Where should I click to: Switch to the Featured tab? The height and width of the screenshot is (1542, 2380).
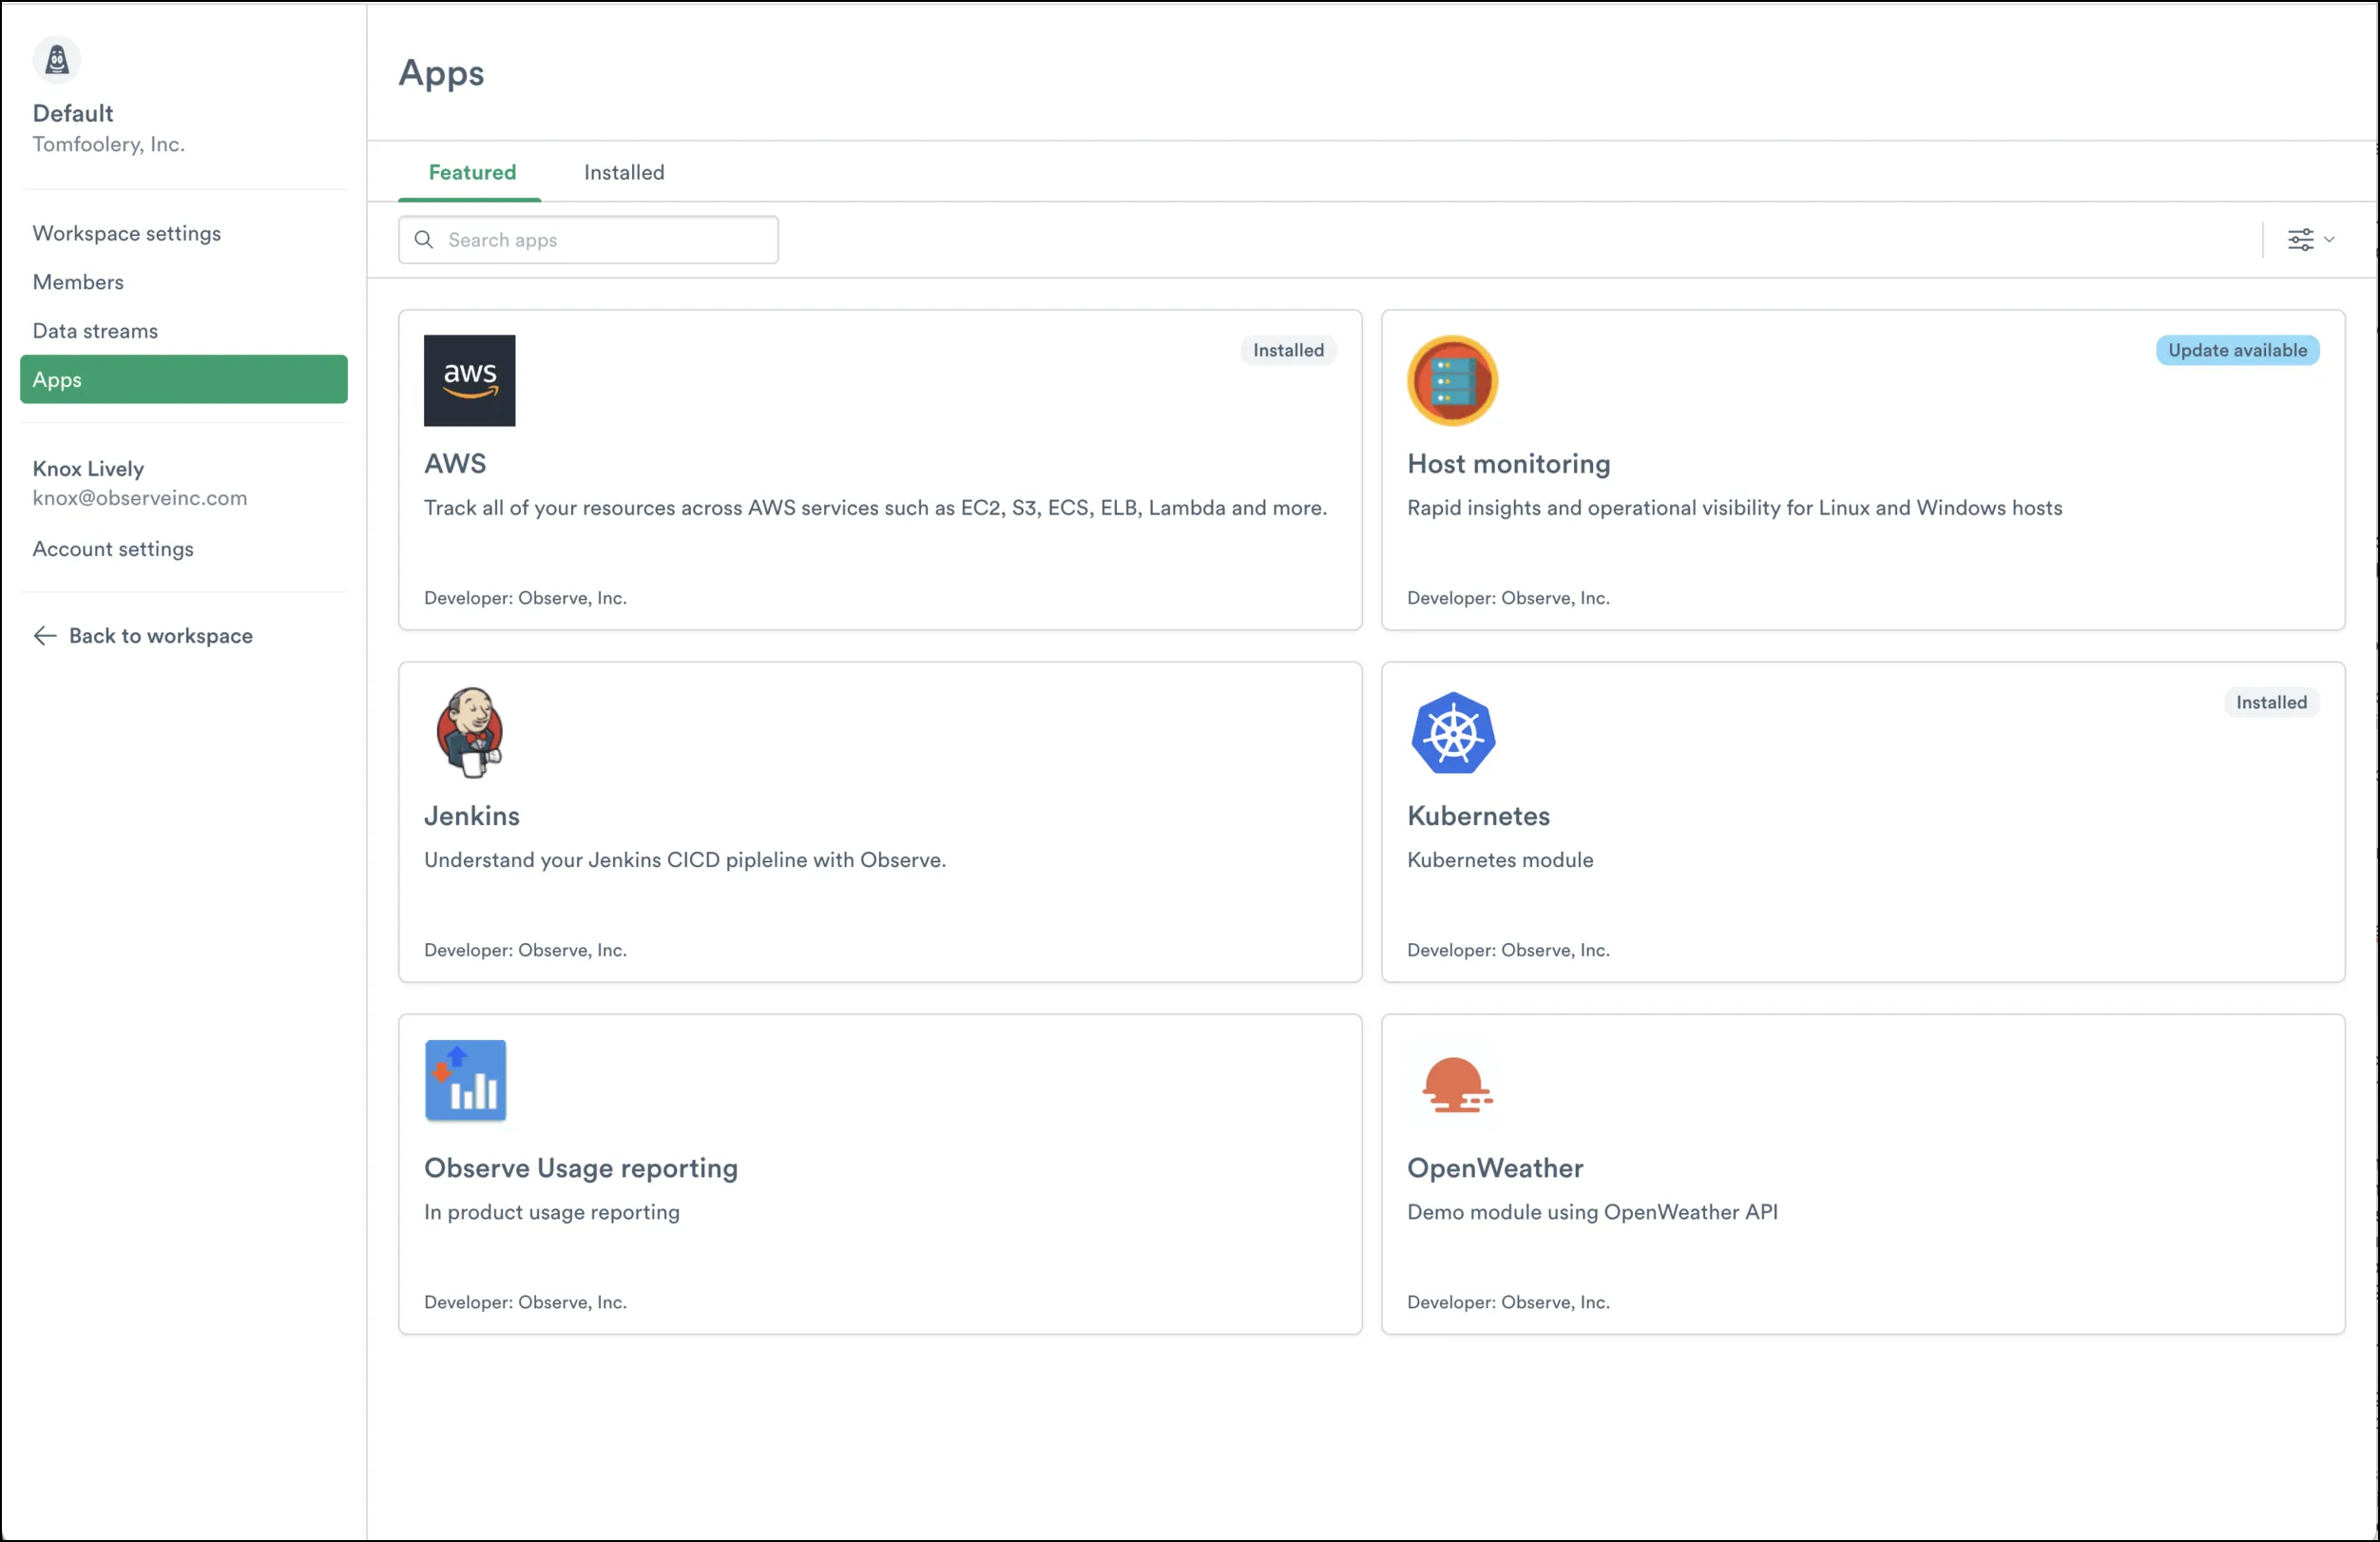click(472, 172)
